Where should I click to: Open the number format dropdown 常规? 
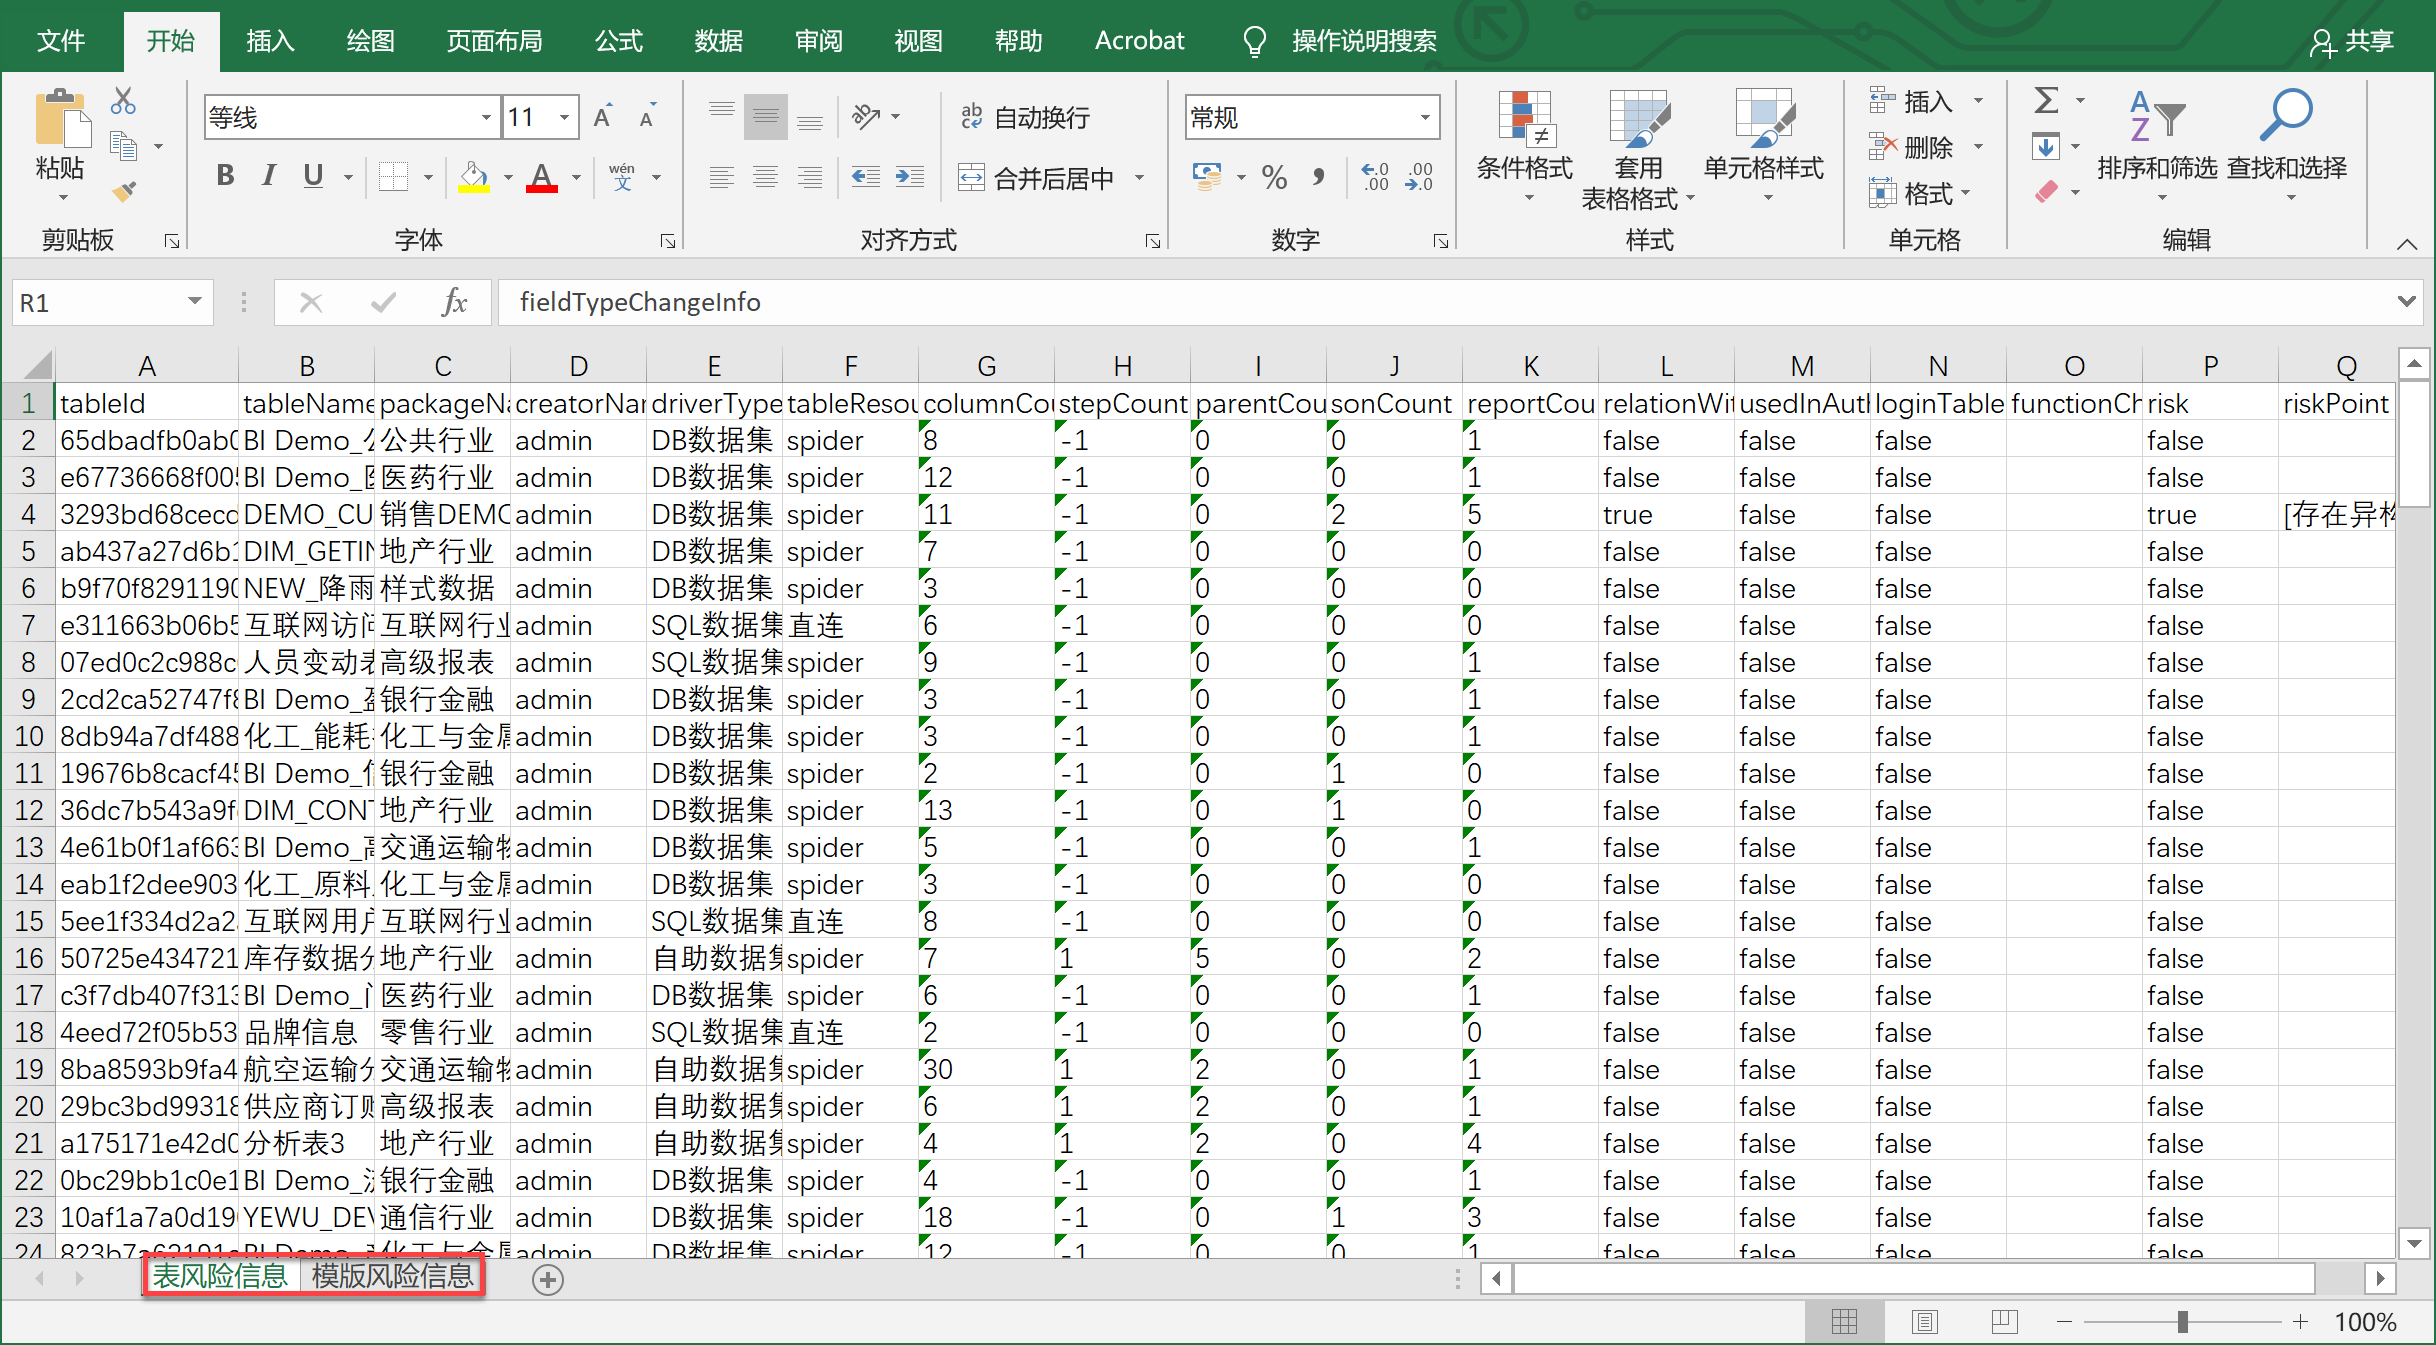tap(1425, 118)
